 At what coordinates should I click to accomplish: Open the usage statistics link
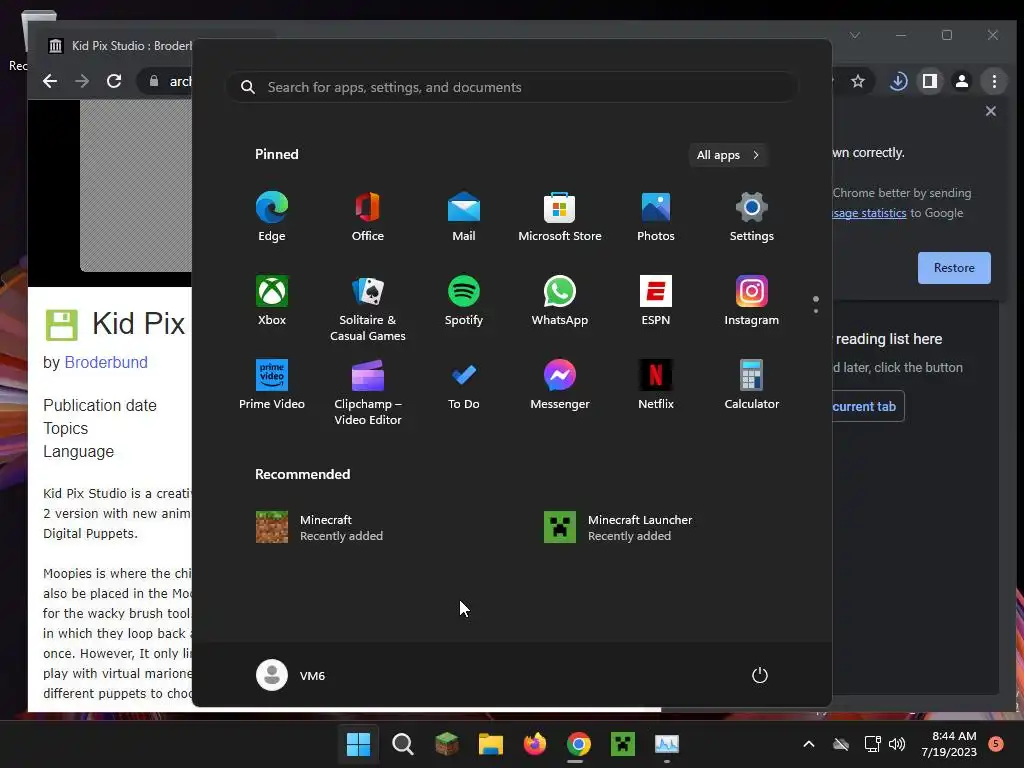click(x=869, y=213)
